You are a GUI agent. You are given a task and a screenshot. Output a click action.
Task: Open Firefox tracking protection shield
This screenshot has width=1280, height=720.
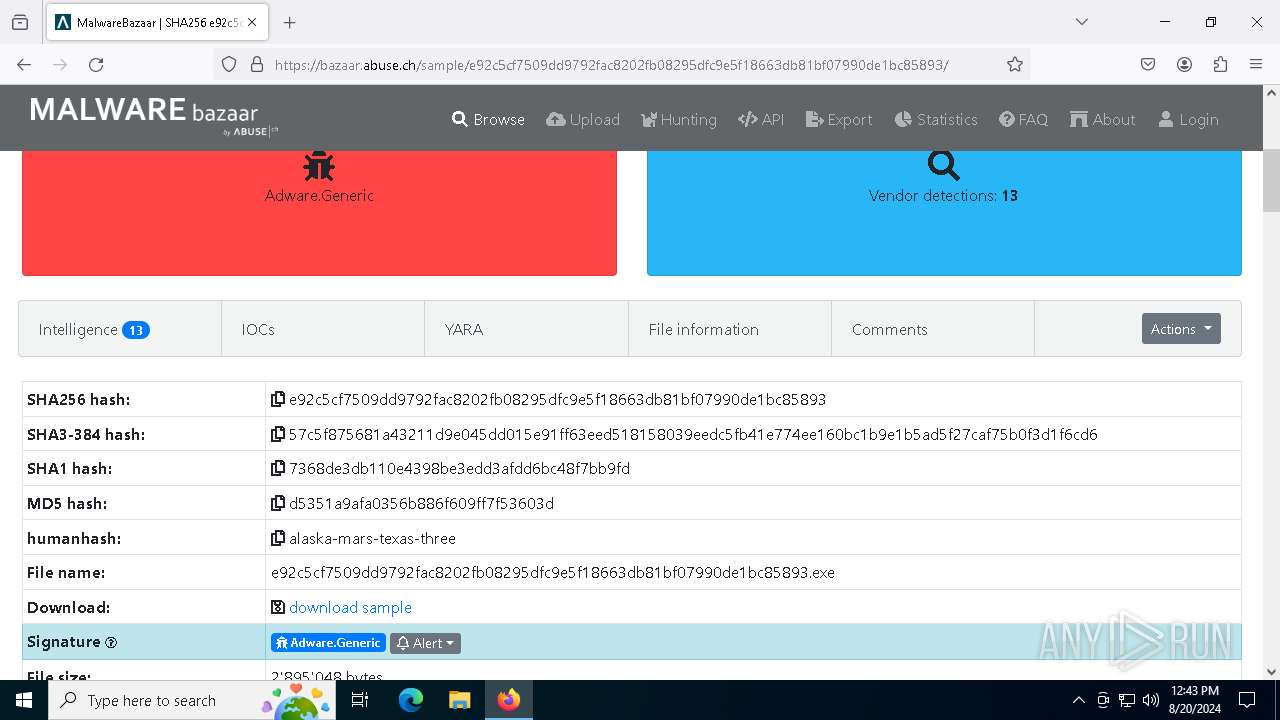click(x=229, y=64)
